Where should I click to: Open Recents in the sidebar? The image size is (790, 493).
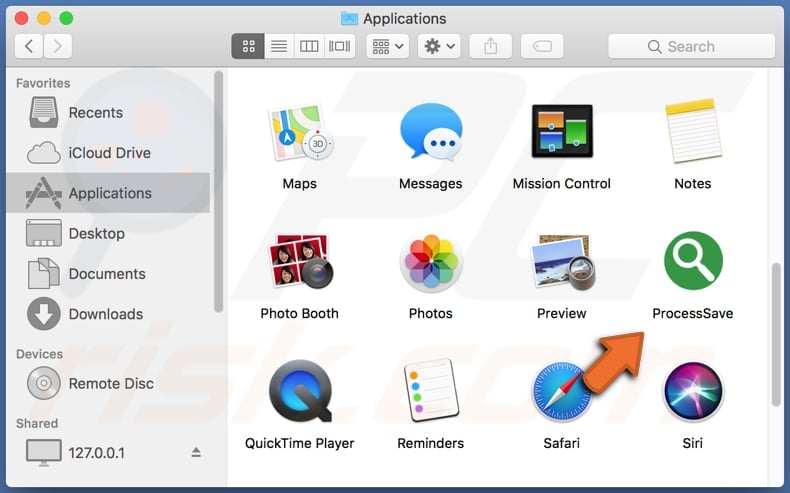click(x=108, y=112)
